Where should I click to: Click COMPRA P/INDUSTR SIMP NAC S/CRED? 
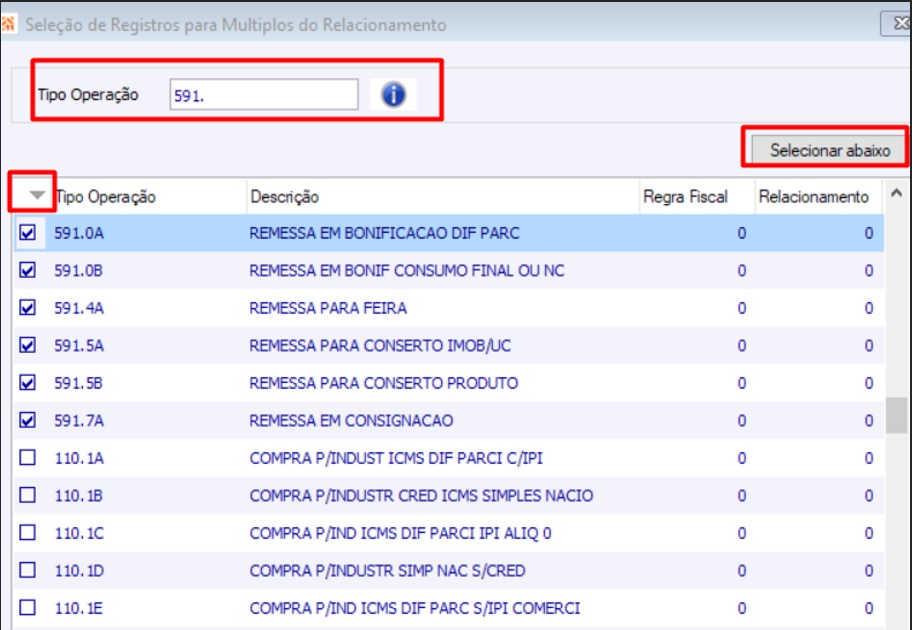[387, 571]
